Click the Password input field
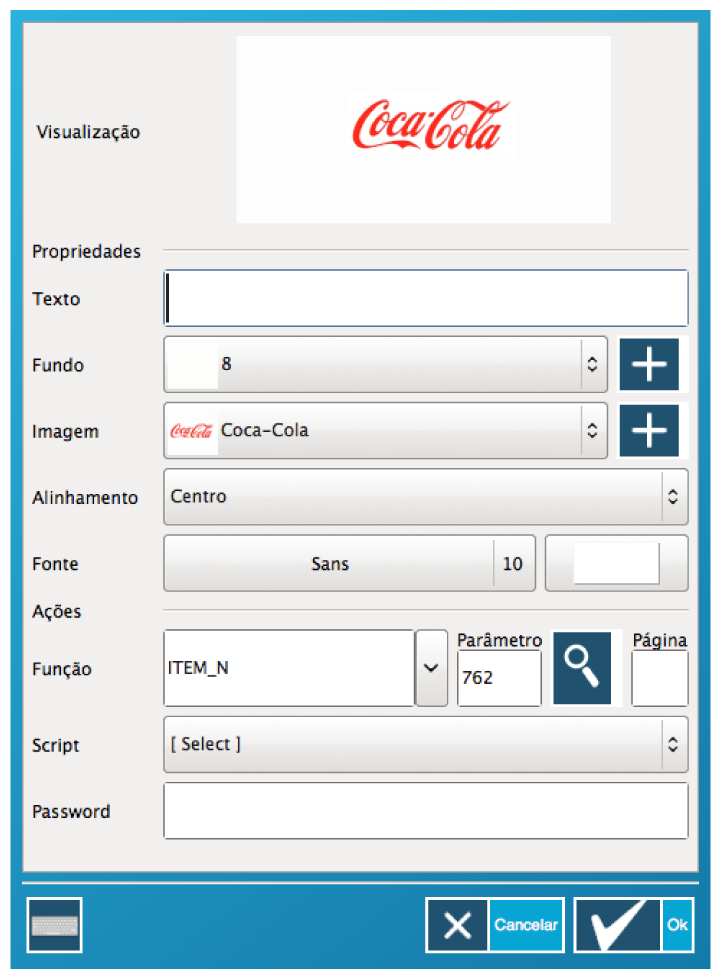This screenshot has width=721, height=980. [426, 811]
